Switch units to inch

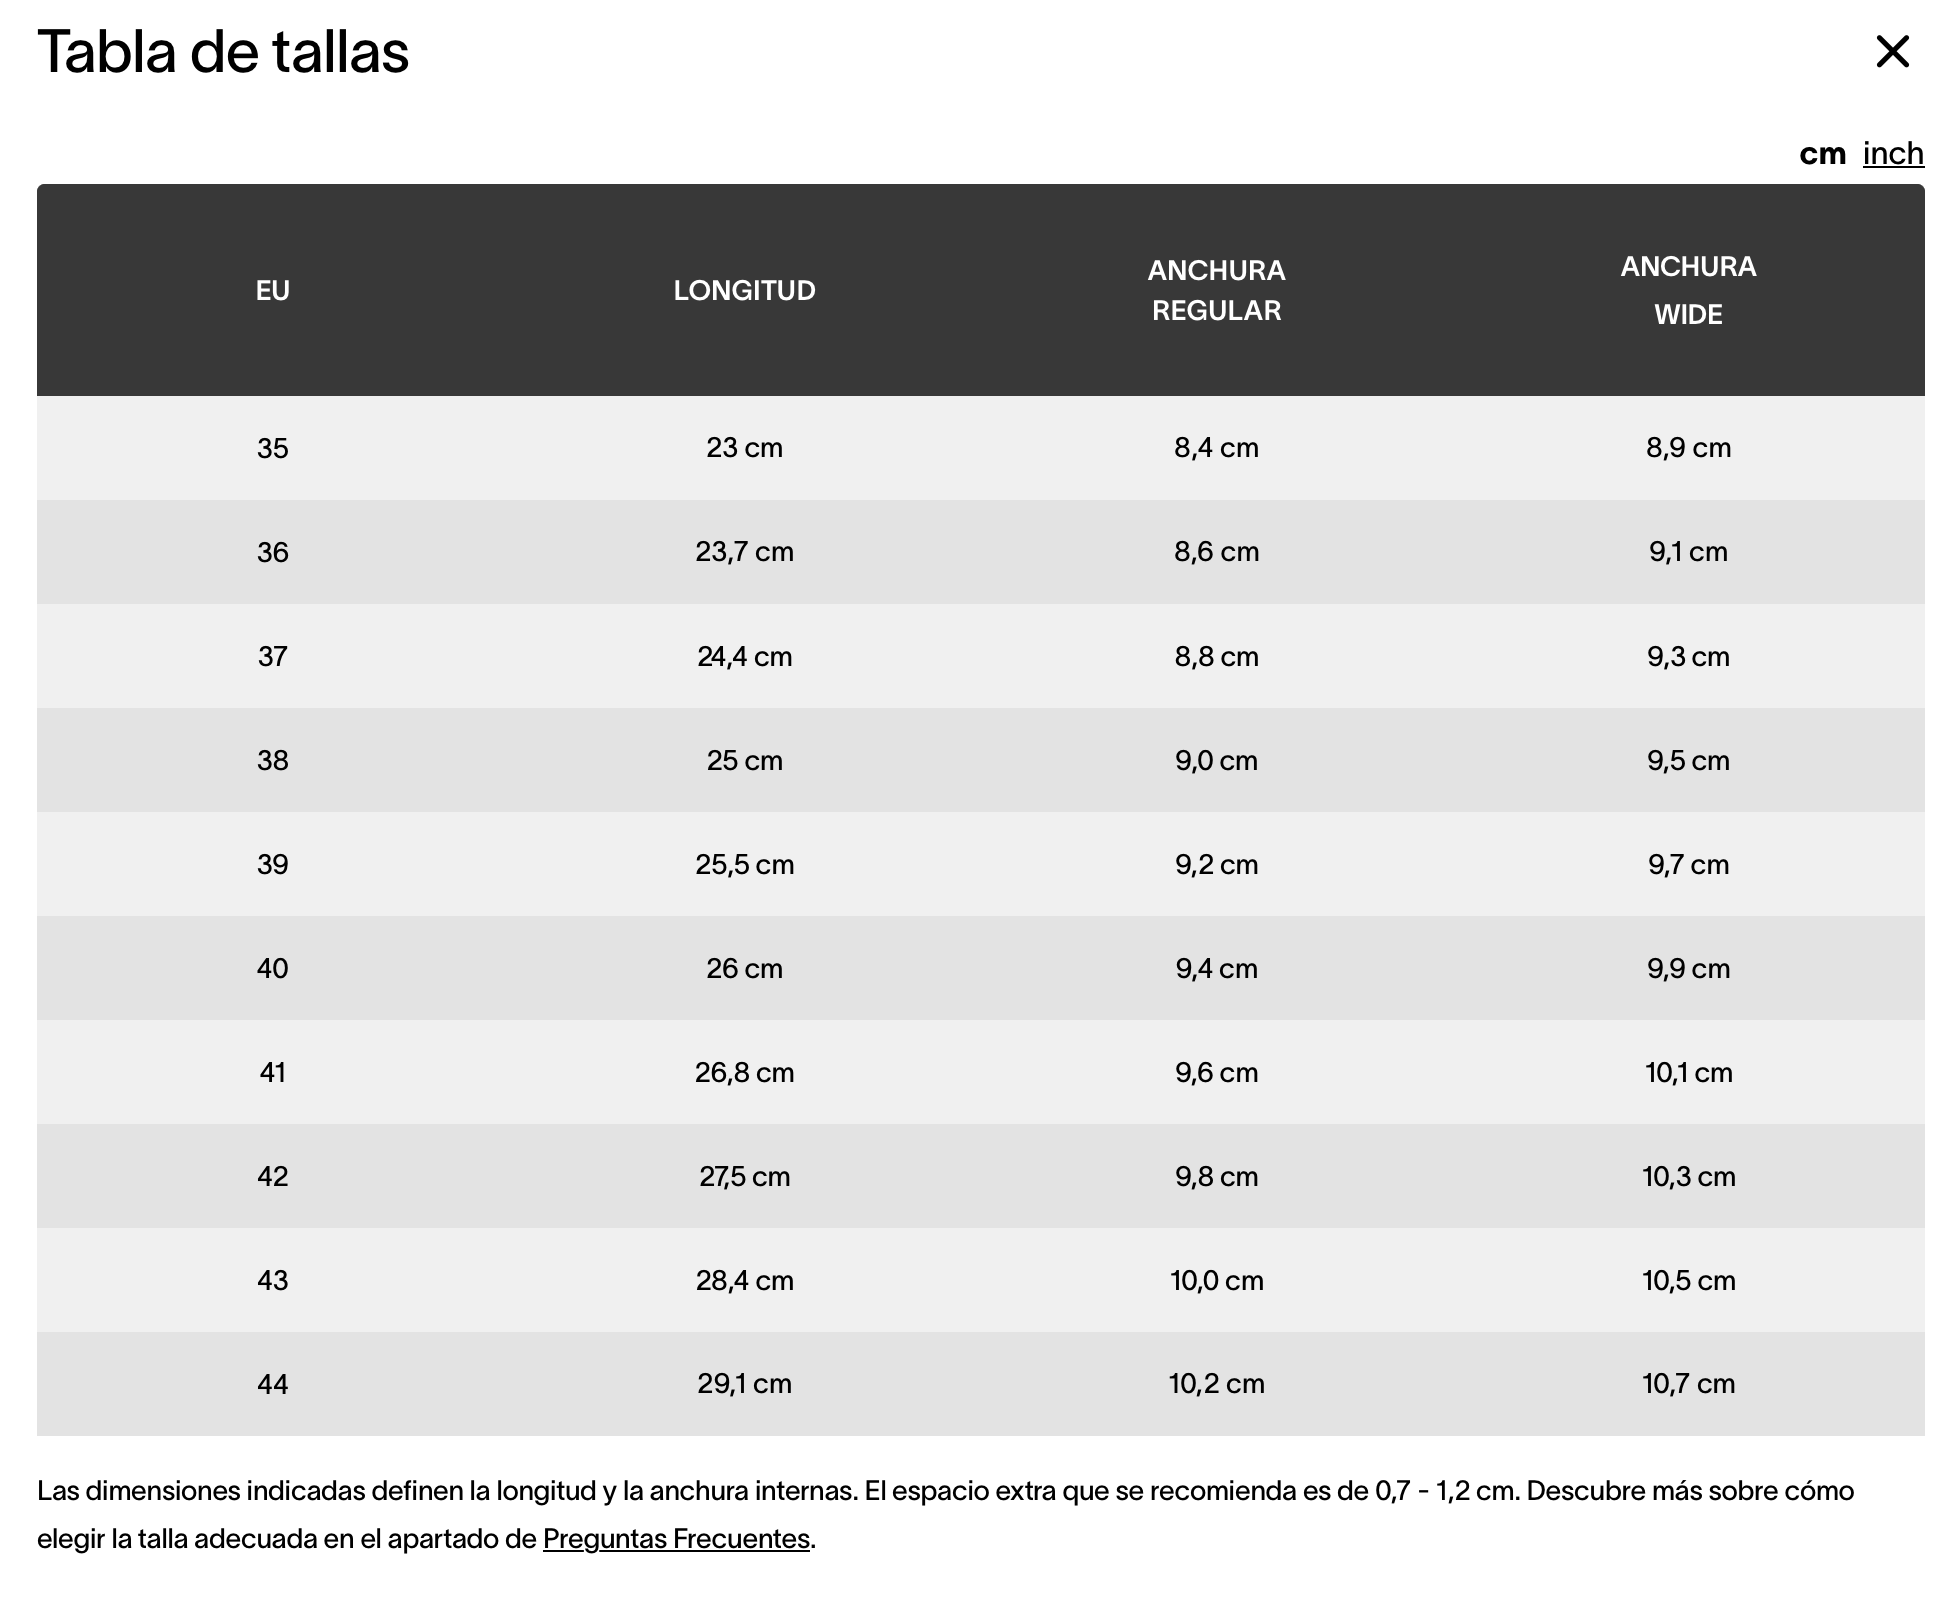1893,154
